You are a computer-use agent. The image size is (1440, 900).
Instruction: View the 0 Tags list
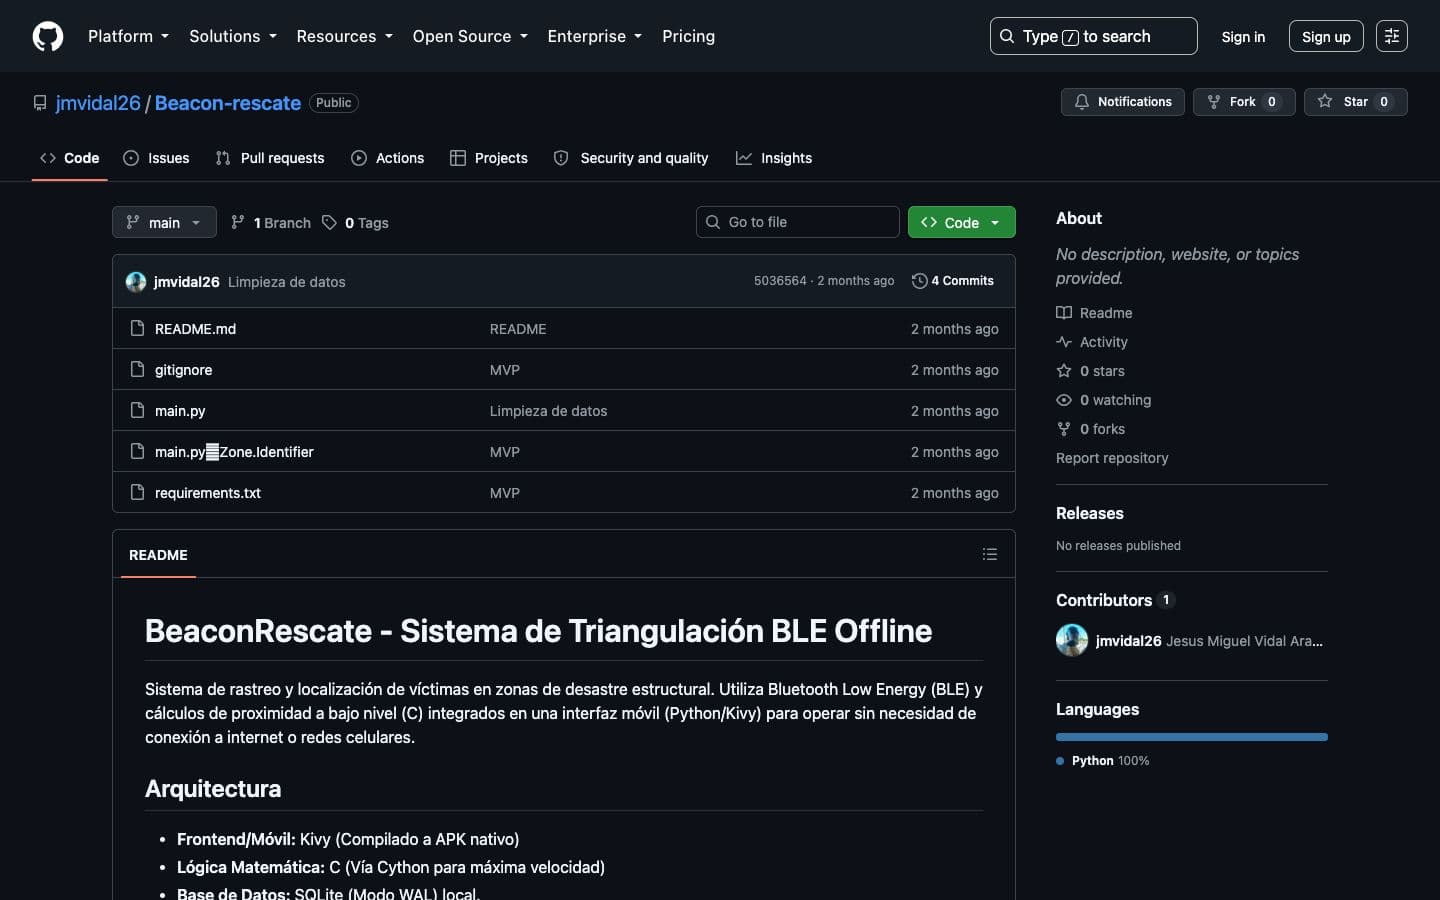pyautogui.click(x=356, y=223)
